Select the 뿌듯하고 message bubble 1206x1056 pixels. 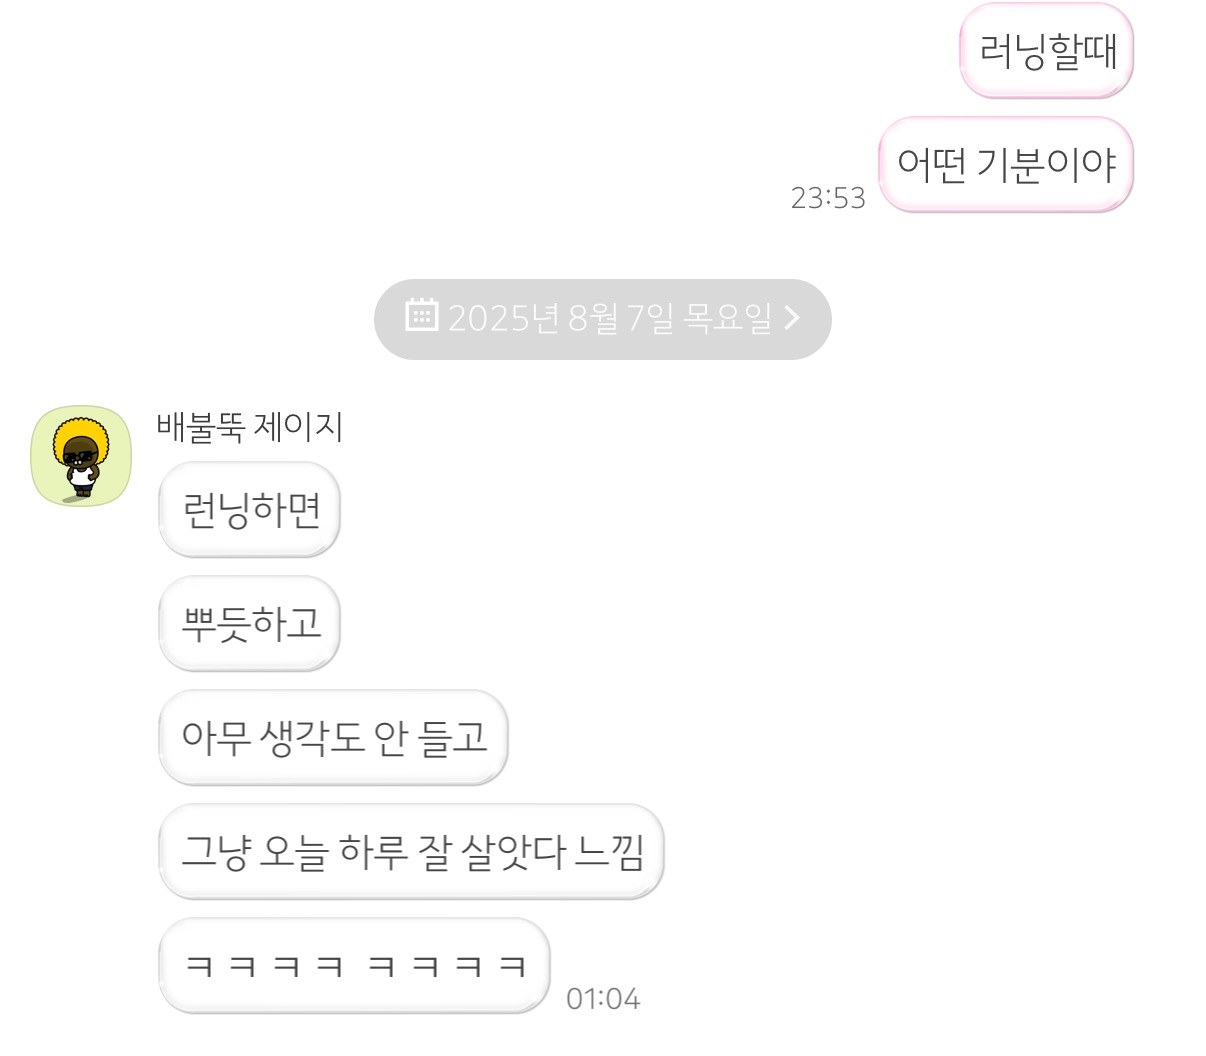coord(250,624)
